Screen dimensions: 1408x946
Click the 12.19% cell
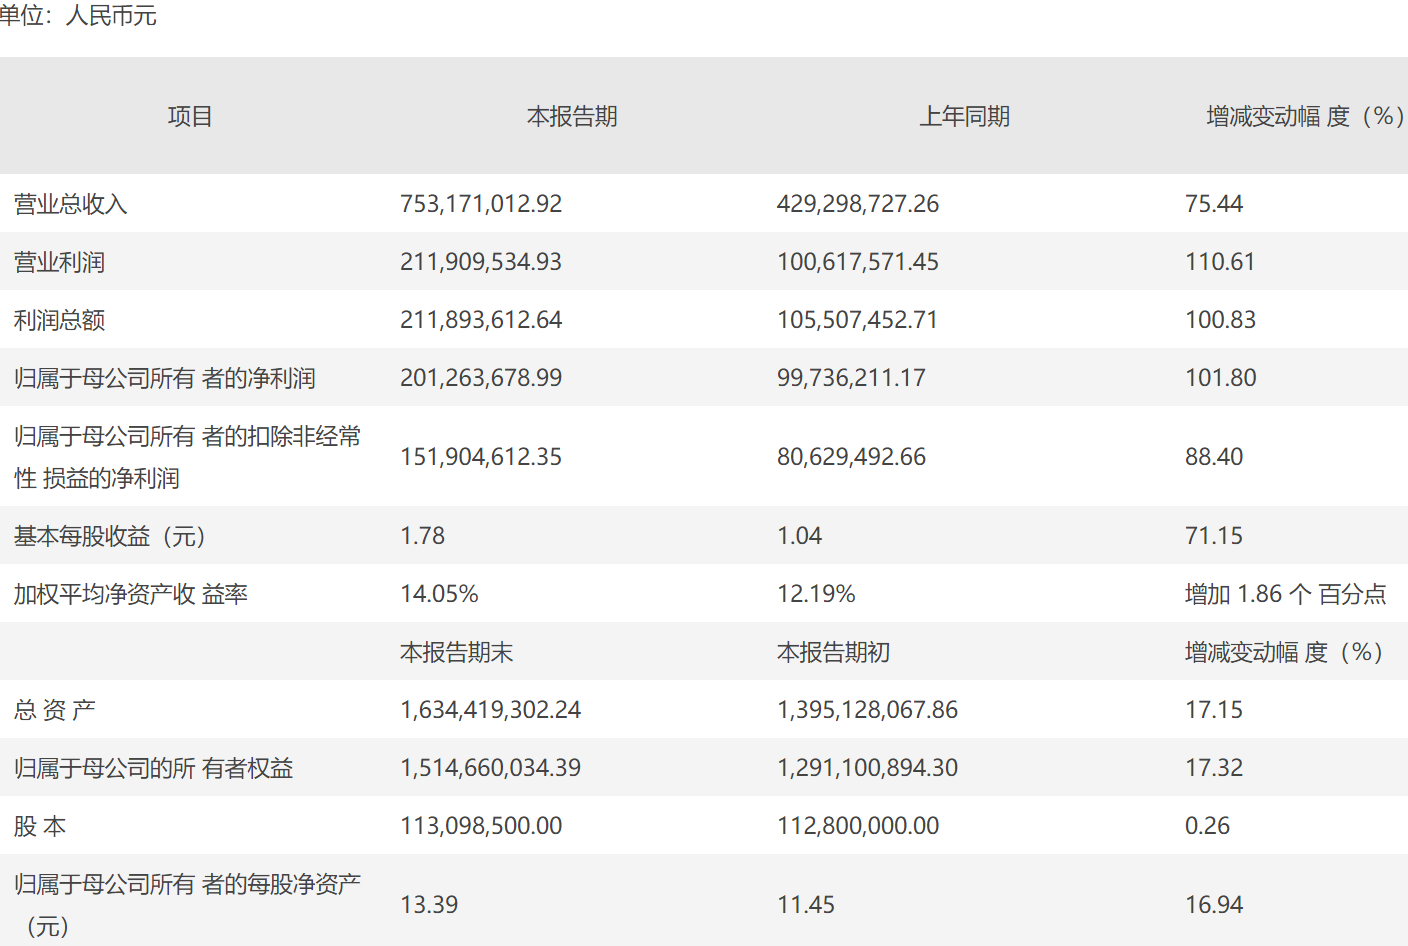tap(816, 594)
